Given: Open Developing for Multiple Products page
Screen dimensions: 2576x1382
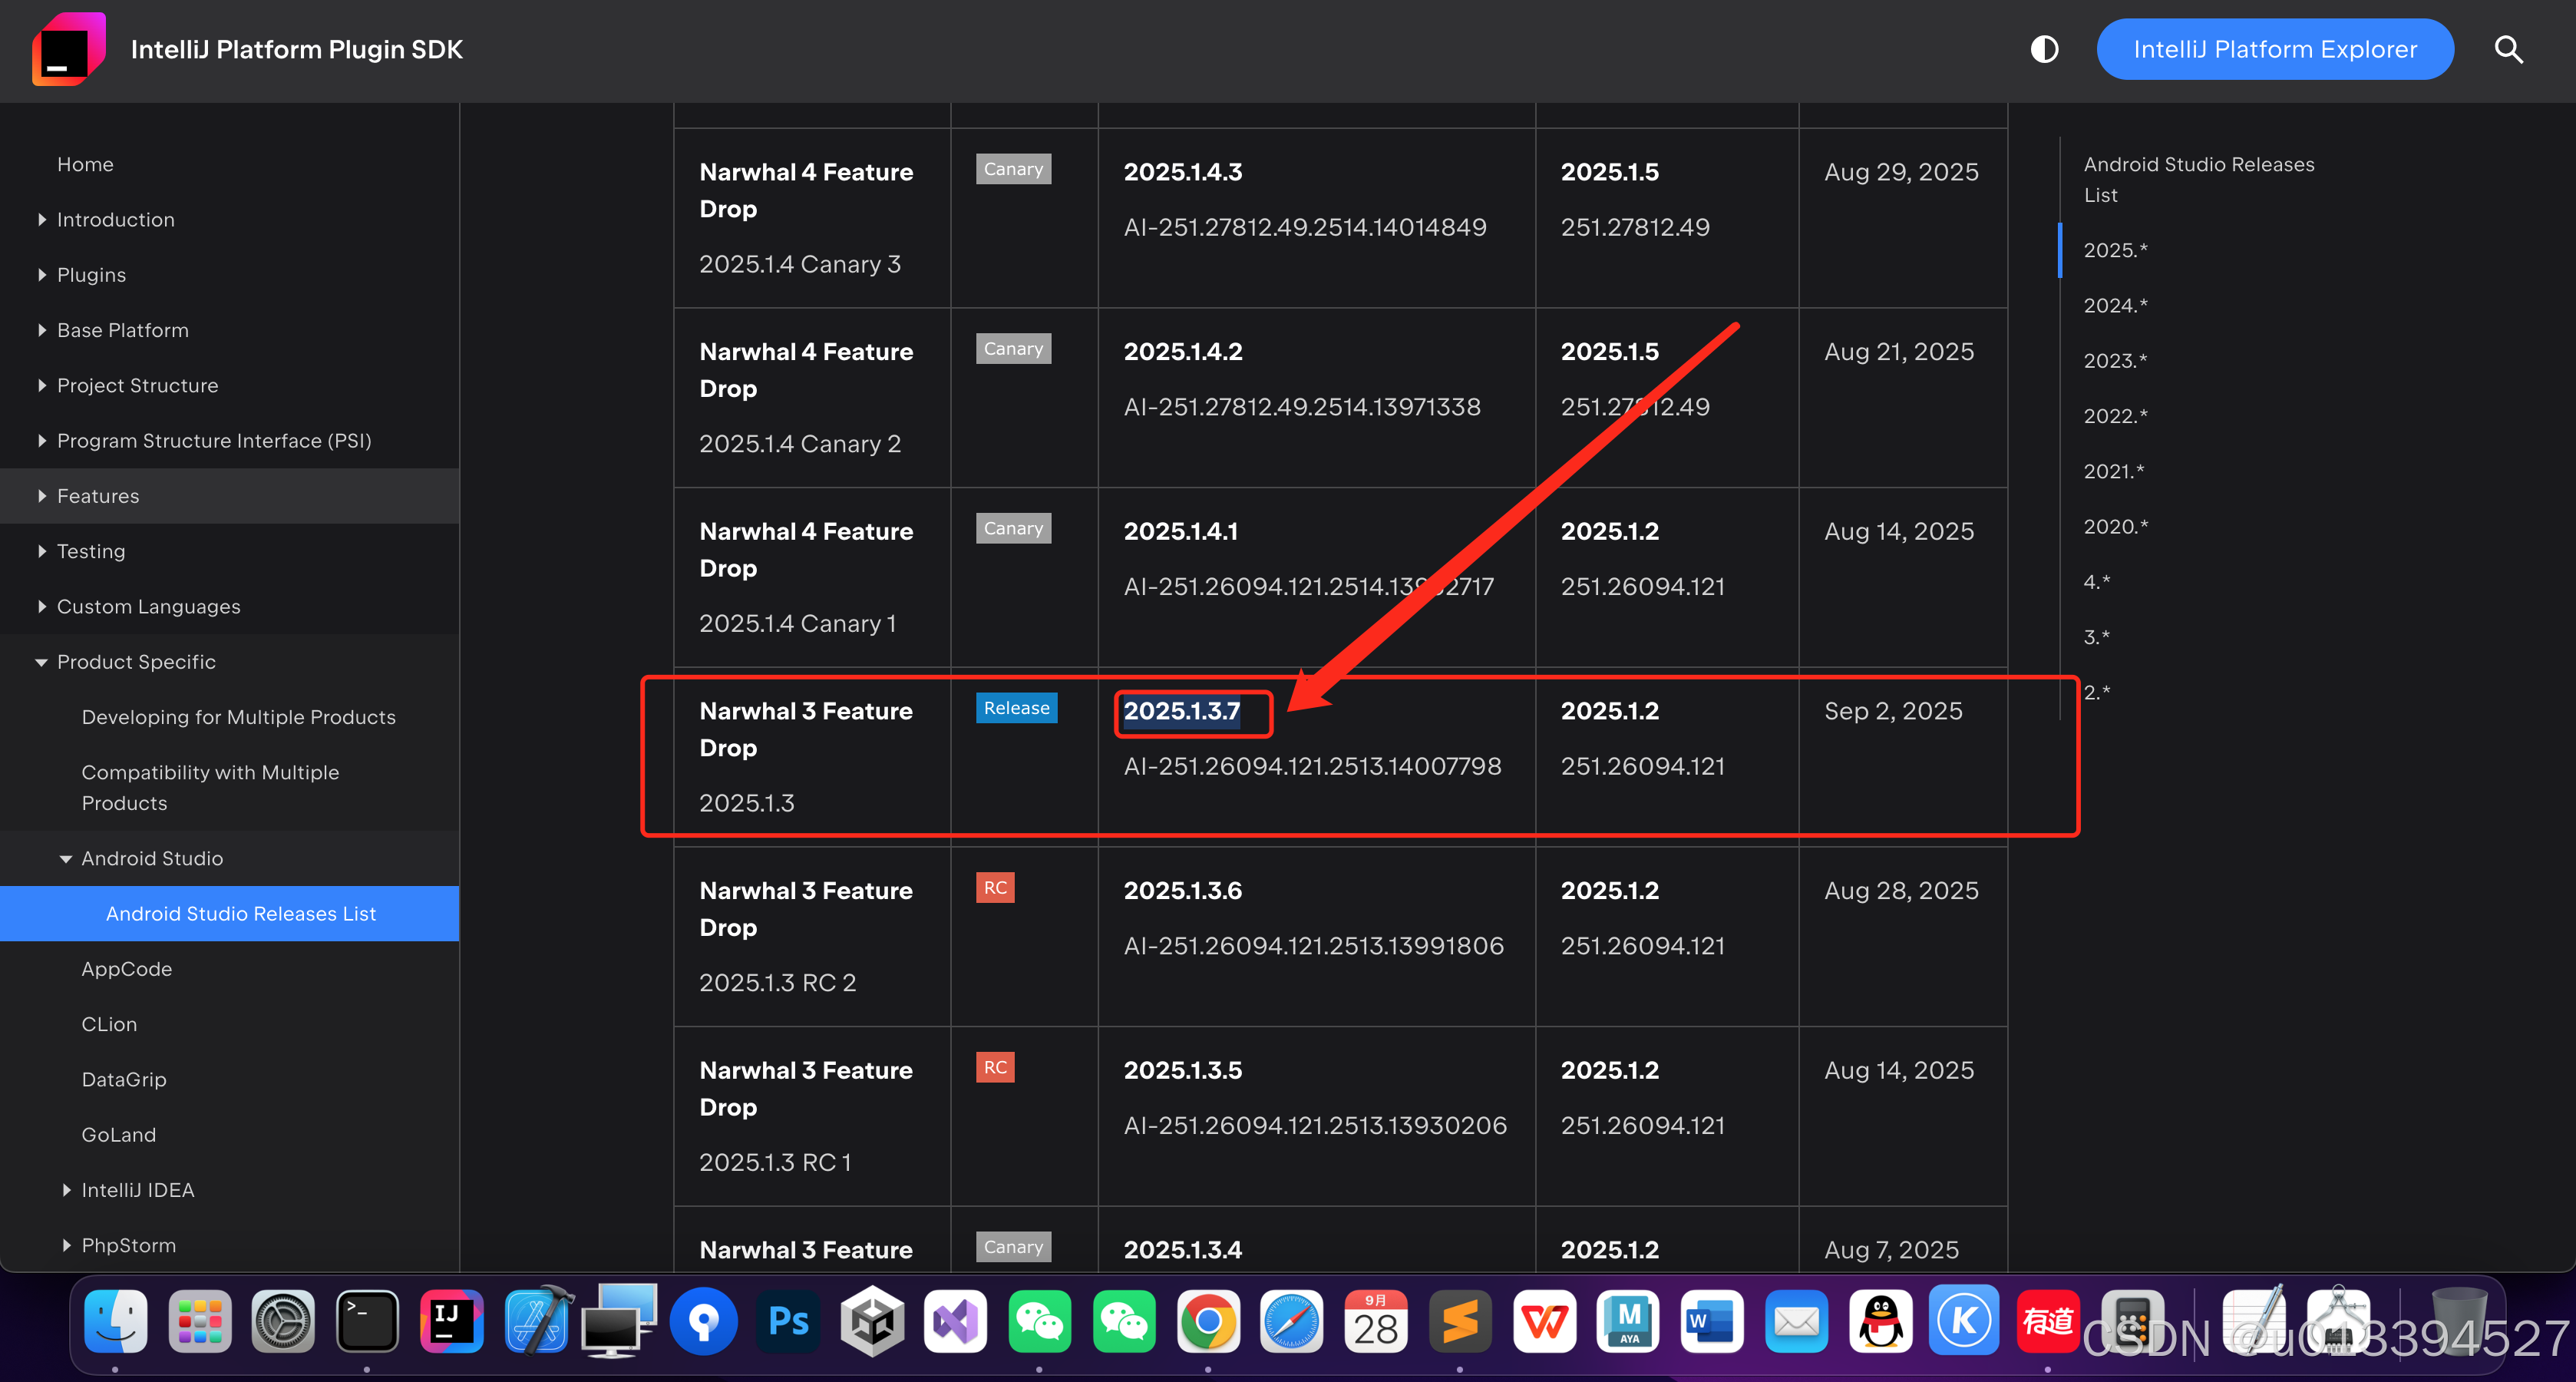Looking at the screenshot, I should click(238, 717).
